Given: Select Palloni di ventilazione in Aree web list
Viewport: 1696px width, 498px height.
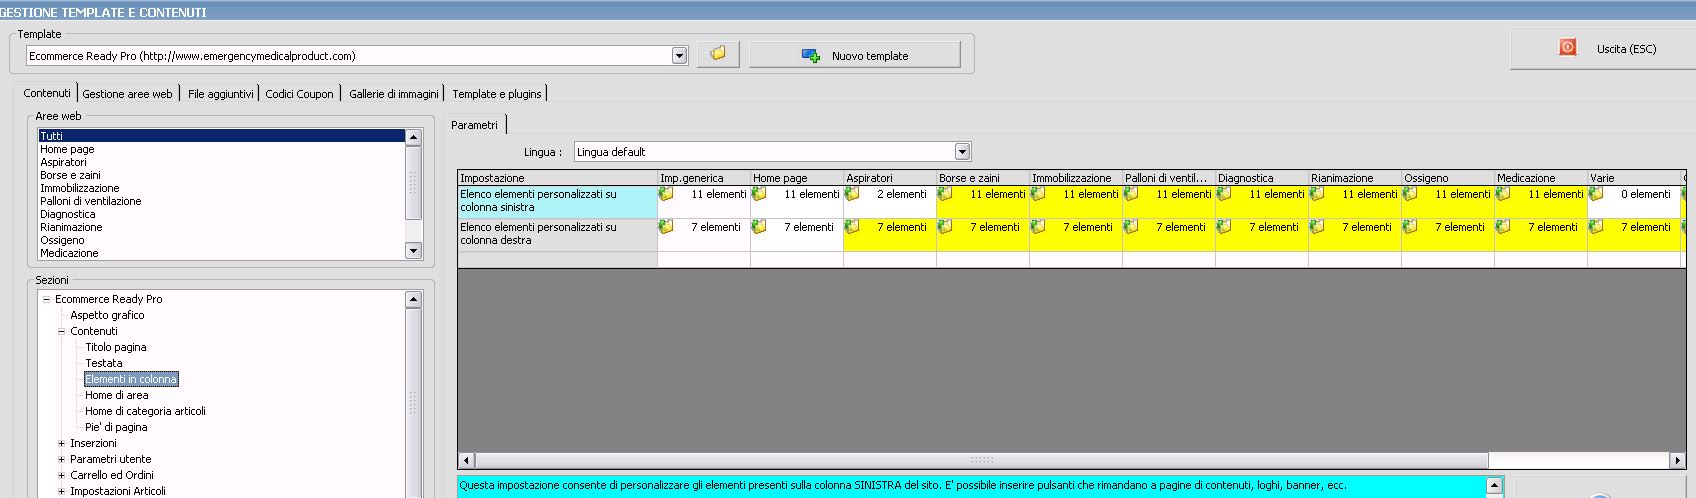Looking at the screenshot, I should tap(221, 201).
